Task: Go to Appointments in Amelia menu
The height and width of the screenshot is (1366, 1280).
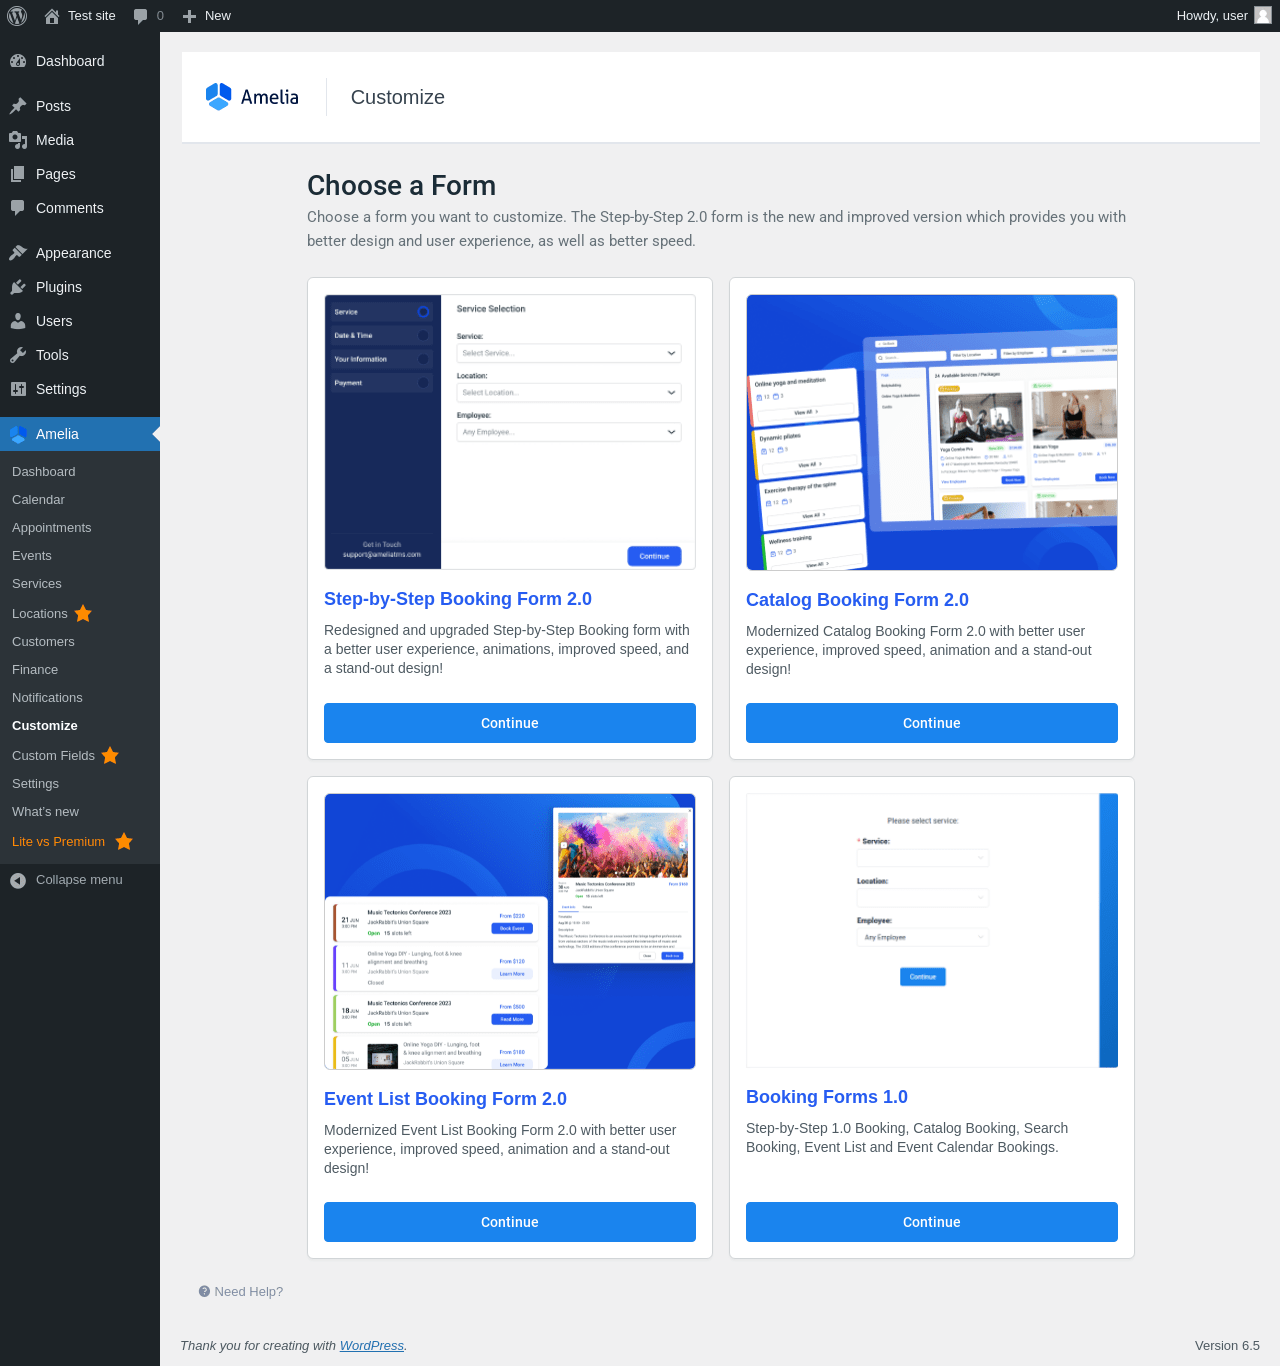Action: [x=52, y=528]
